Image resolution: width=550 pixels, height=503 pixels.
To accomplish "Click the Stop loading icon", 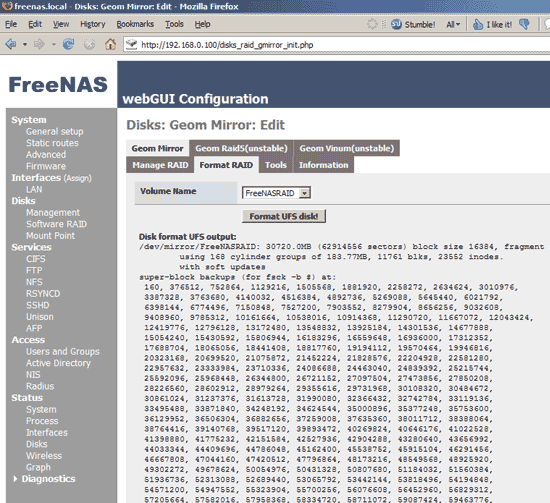I will pyautogui.click(x=89, y=44).
